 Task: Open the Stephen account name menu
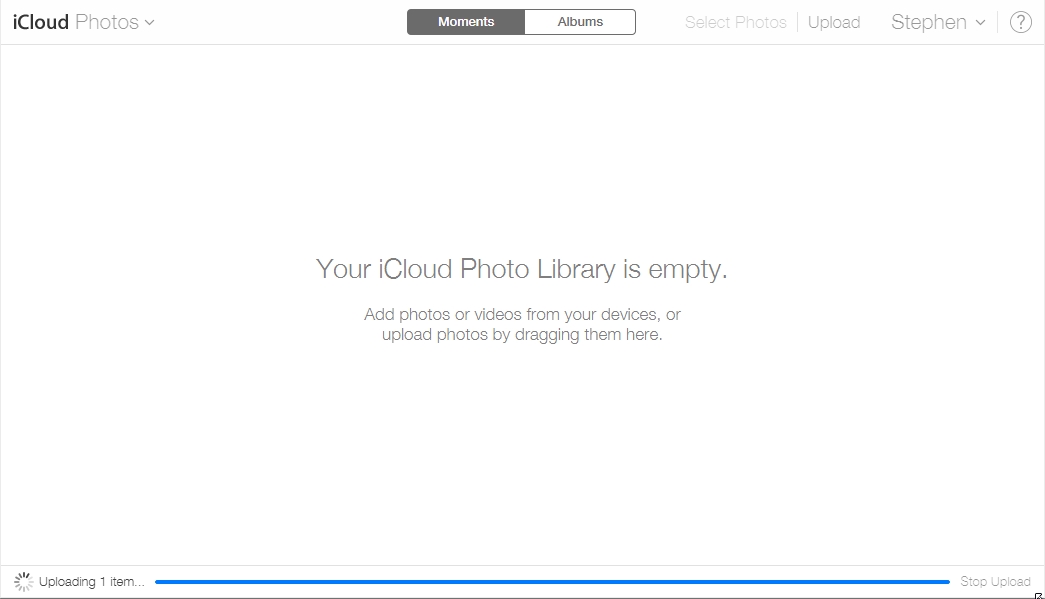click(x=928, y=22)
